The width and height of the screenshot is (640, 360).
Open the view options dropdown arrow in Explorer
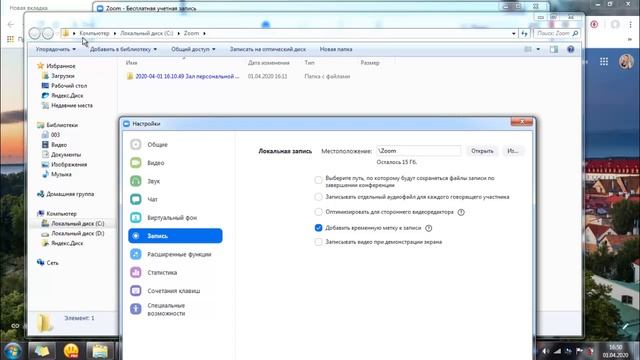tap(538, 49)
